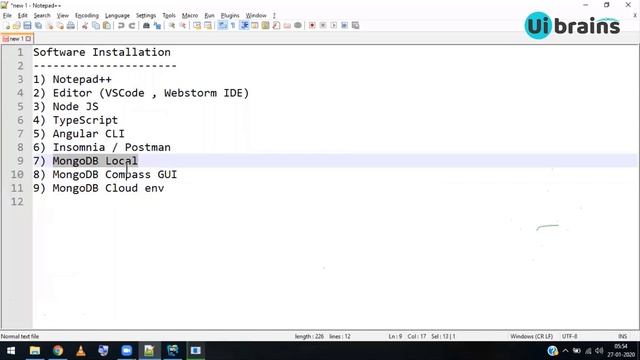Open the File menu

tap(7, 15)
